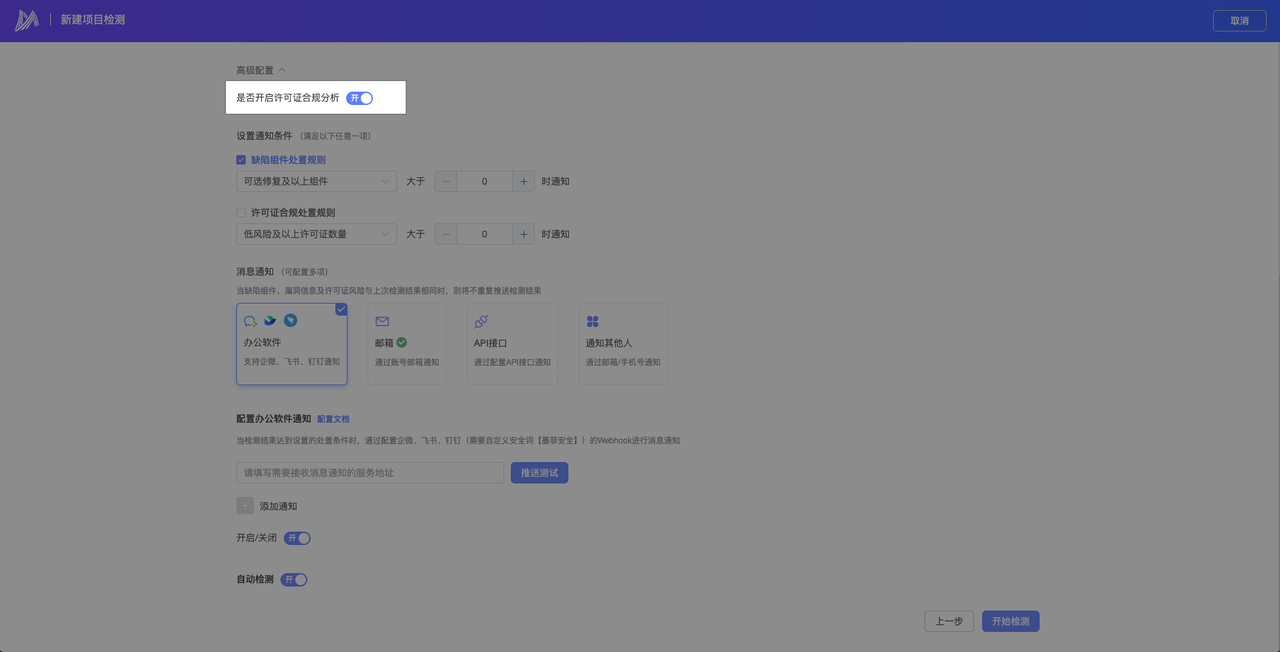Choose the 通知其他人 notification option
The image size is (1280, 652).
pos(622,344)
